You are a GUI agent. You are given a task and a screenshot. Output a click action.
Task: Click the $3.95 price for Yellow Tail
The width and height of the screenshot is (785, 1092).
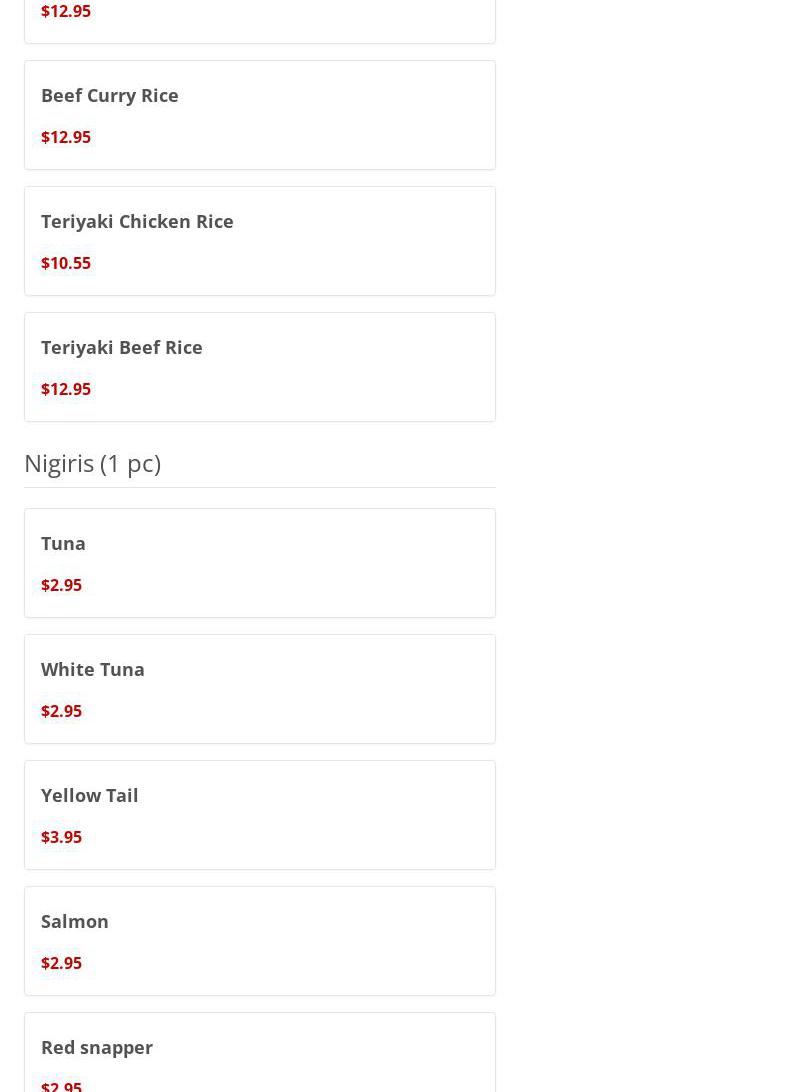pos(62,837)
